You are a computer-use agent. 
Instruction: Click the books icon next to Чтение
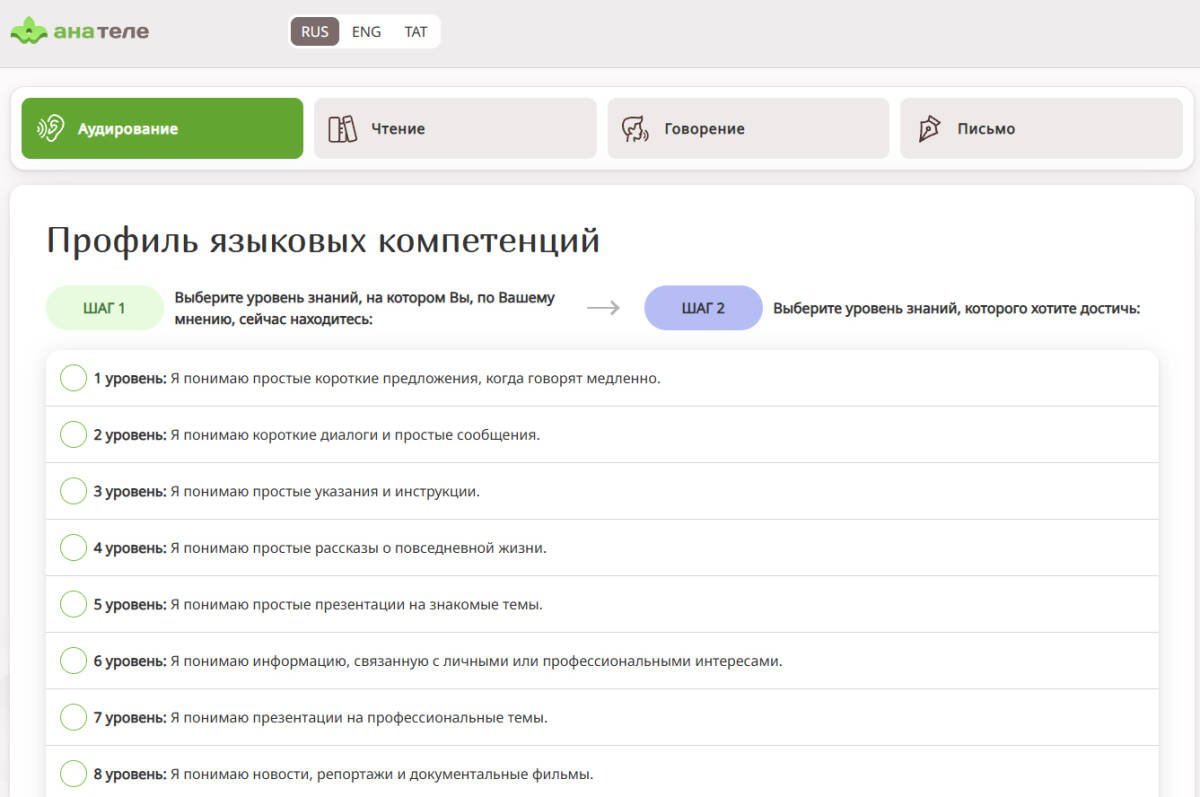coord(343,128)
